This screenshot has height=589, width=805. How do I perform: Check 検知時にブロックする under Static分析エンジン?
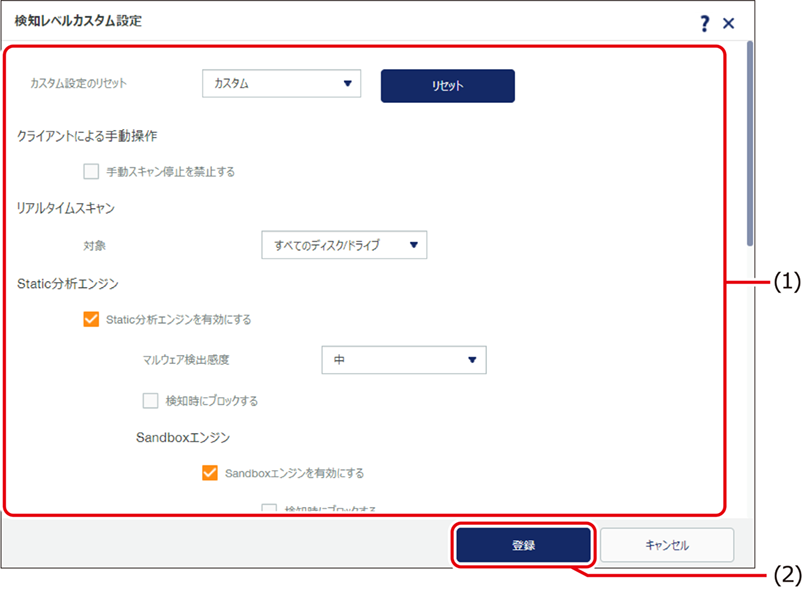(150, 401)
